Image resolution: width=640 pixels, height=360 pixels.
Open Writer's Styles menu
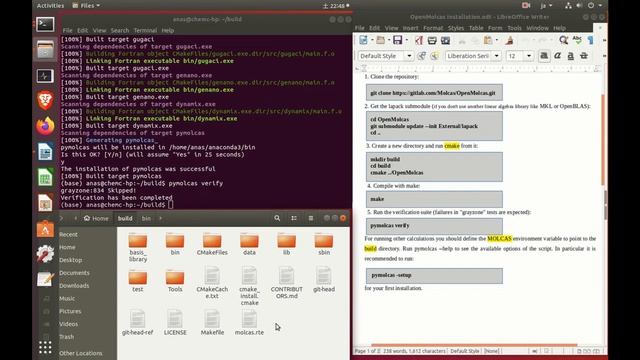[x=456, y=28]
